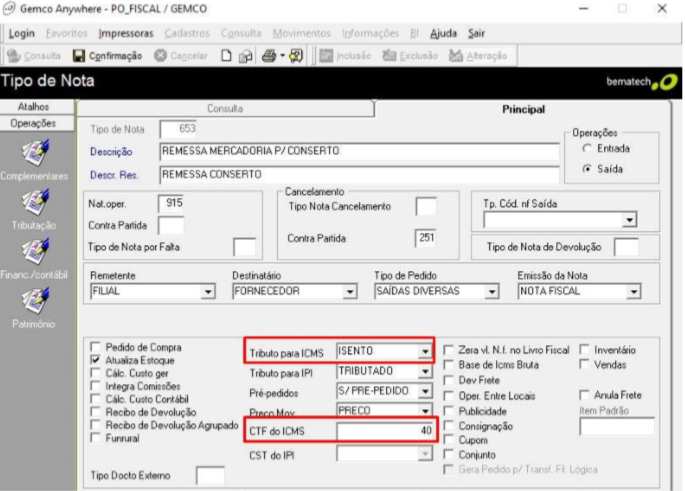Switch to the Consulta tab
The width and height of the screenshot is (685, 491).
(225, 109)
